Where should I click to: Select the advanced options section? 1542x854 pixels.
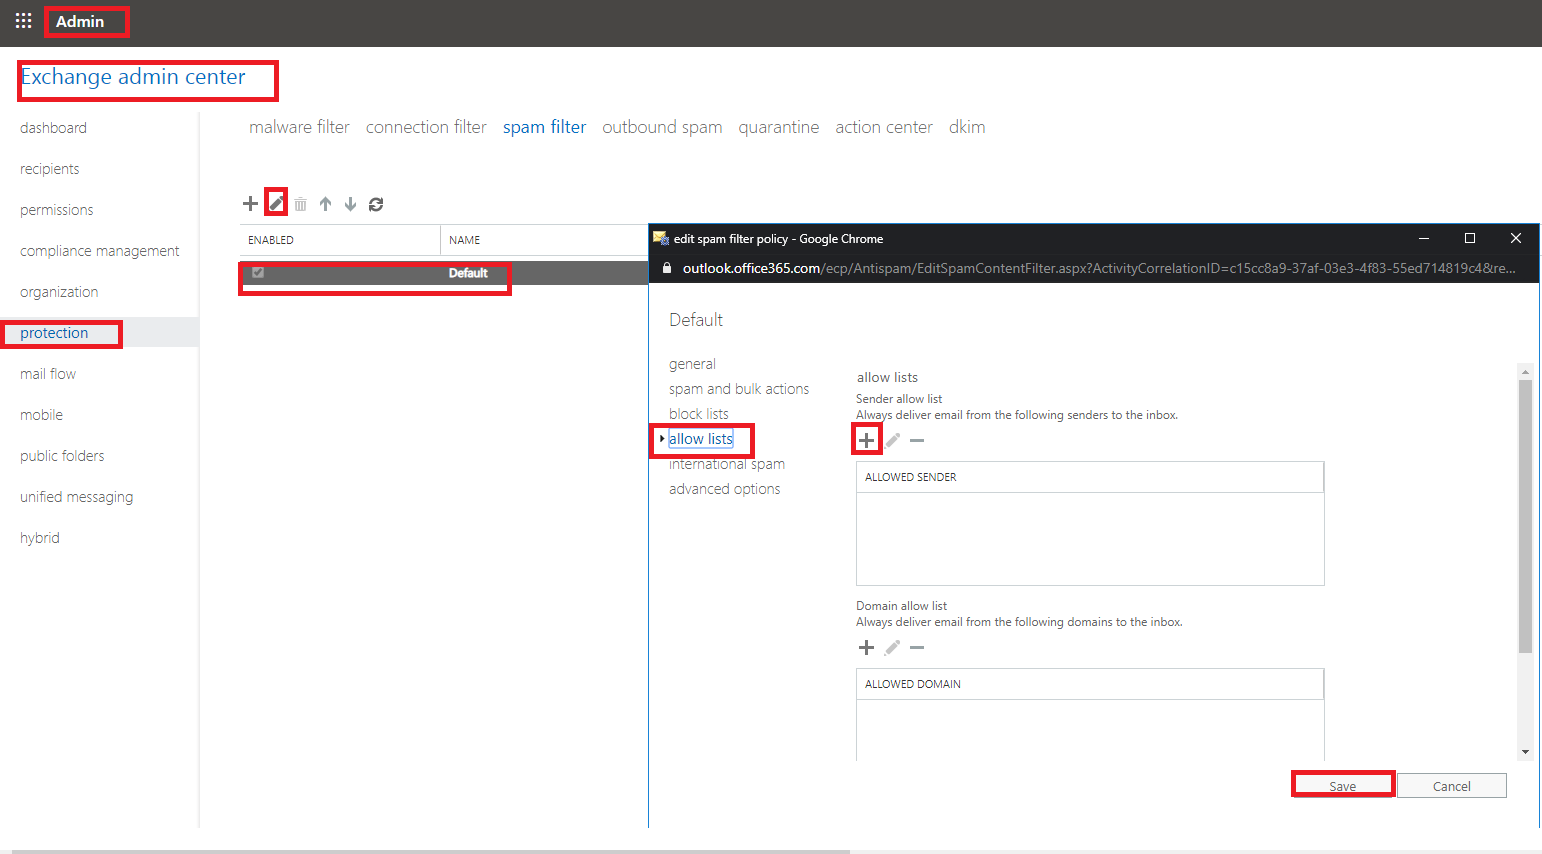pos(725,489)
